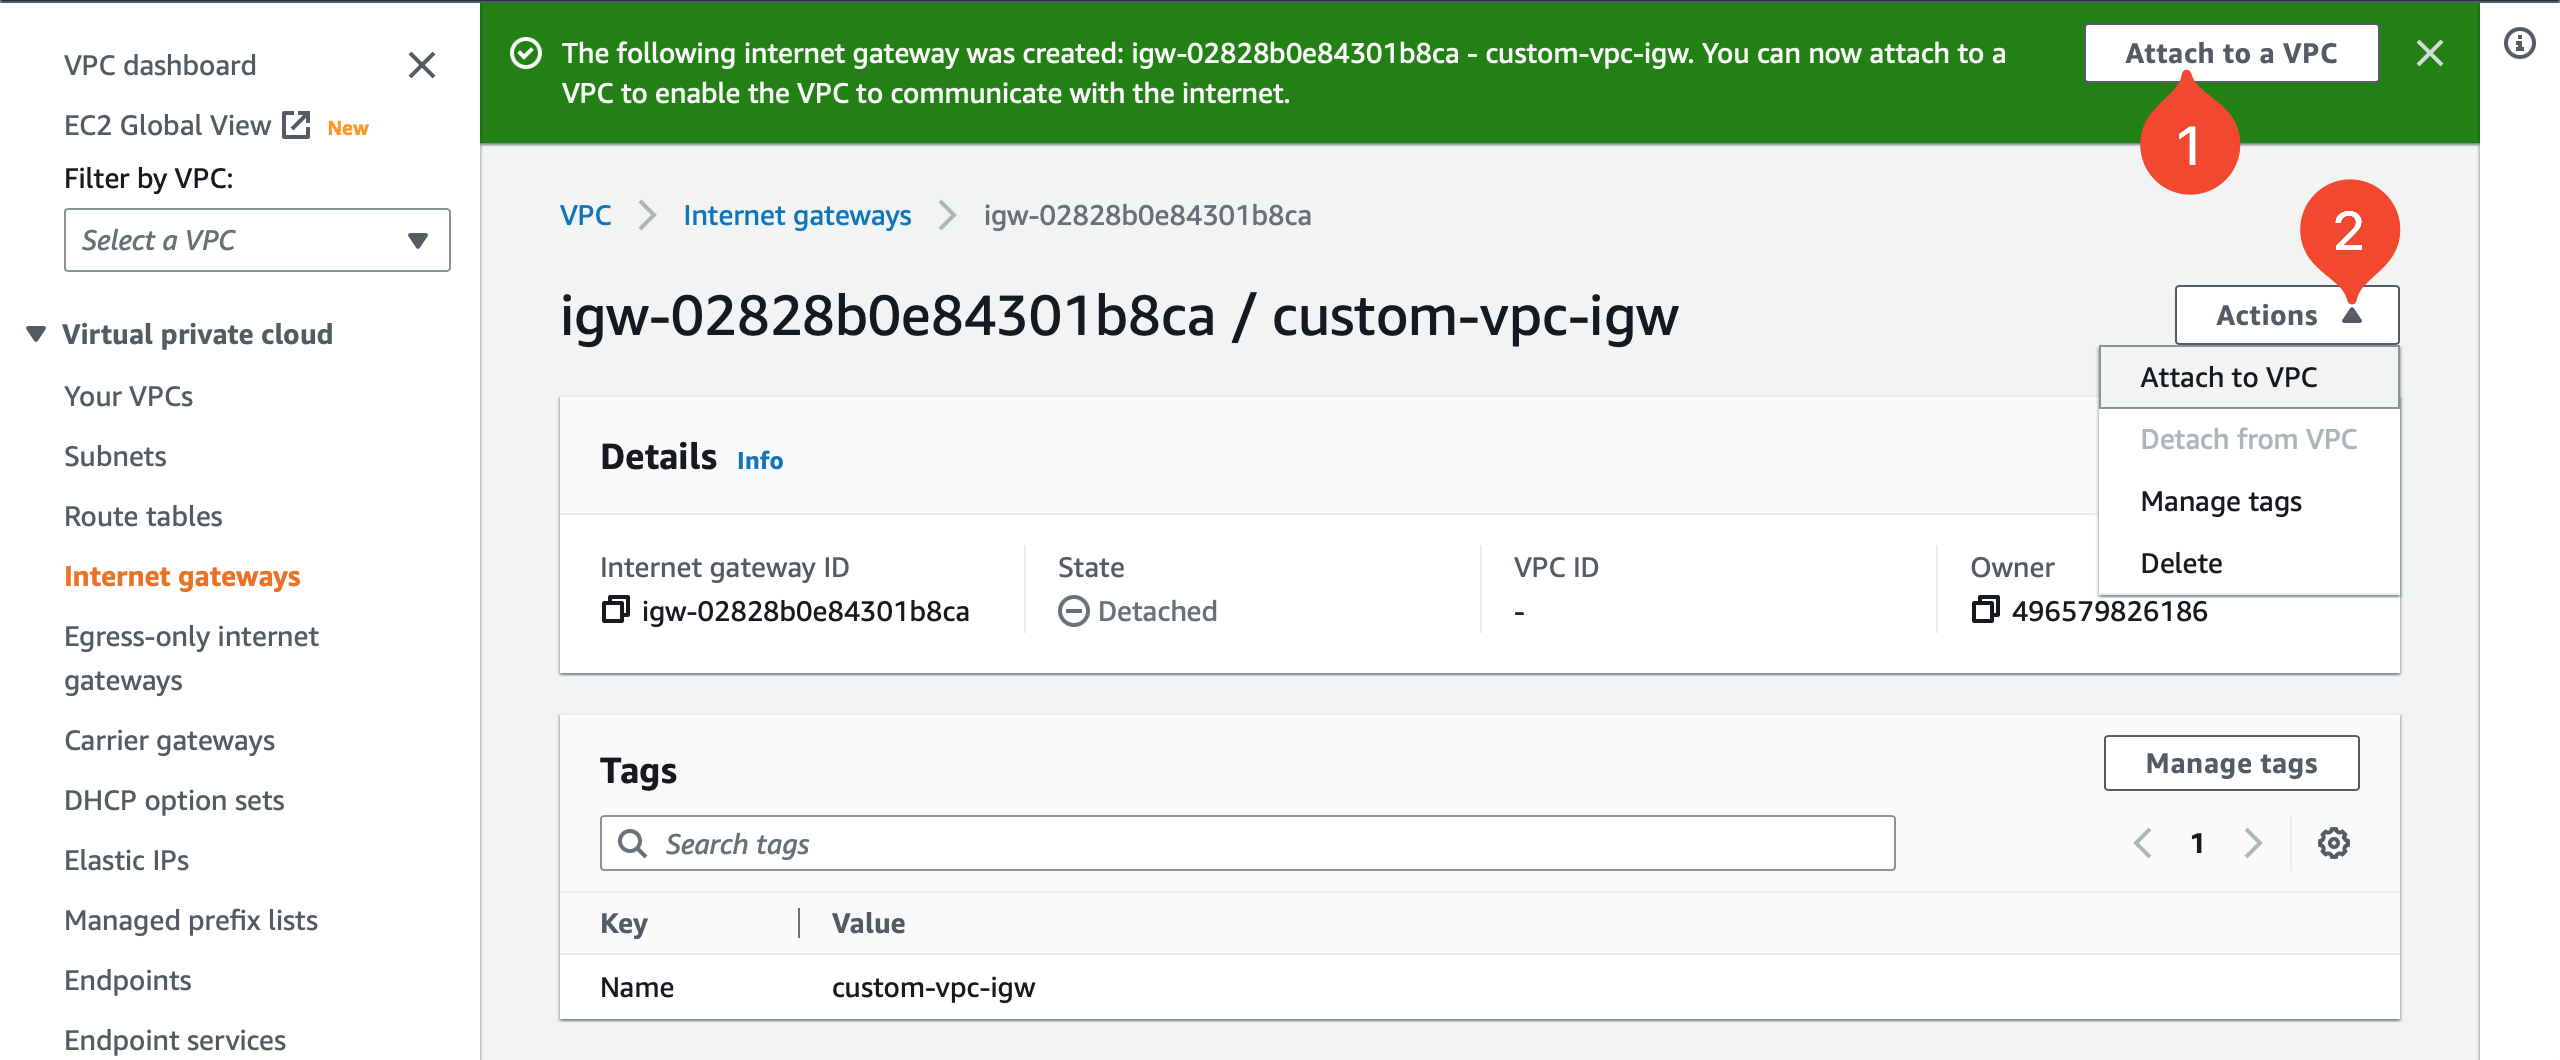Dismiss the green success banner

click(2430, 54)
